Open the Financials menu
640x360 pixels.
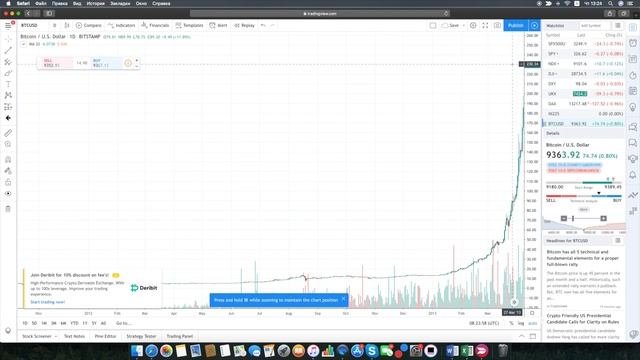tap(155, 25)
